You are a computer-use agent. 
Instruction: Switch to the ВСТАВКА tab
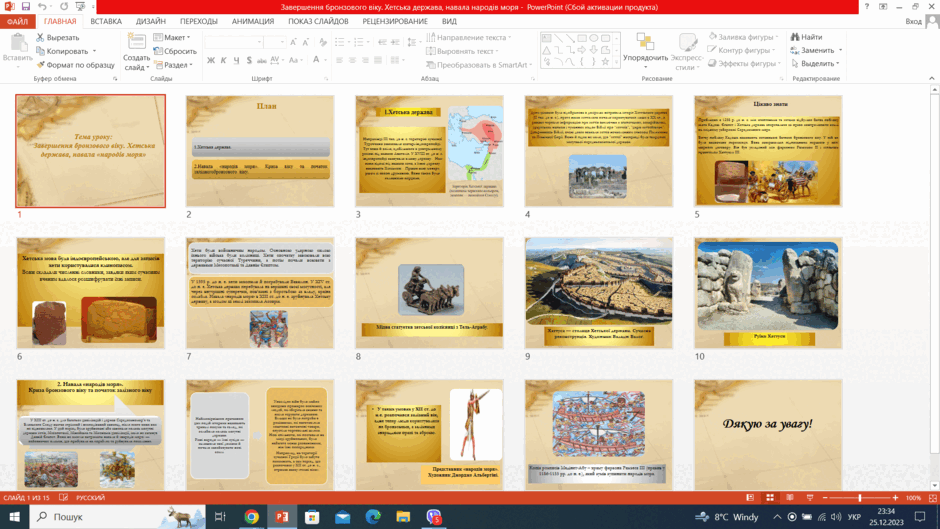[x=106, y=22]
